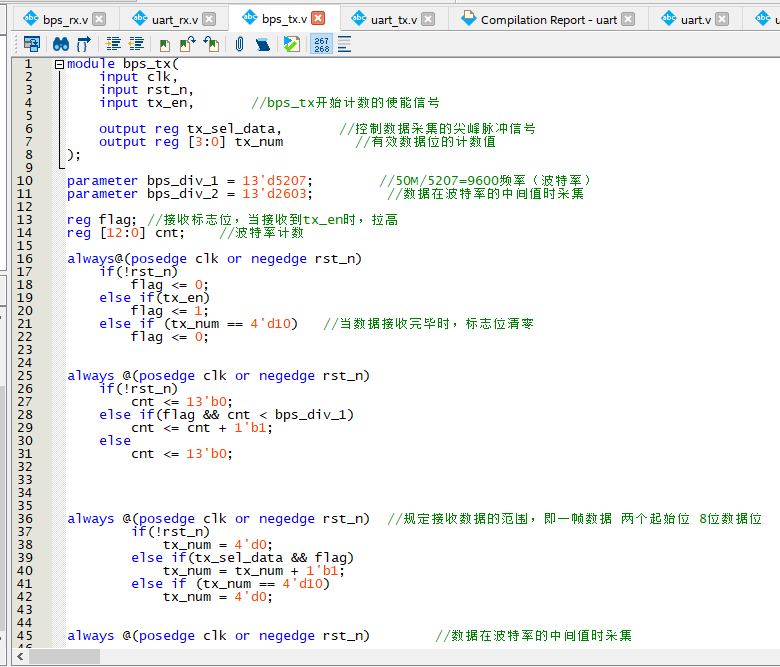780x667 pixels.
Task: Jump to the previous bookmark
Action: [x=211, y=44]
